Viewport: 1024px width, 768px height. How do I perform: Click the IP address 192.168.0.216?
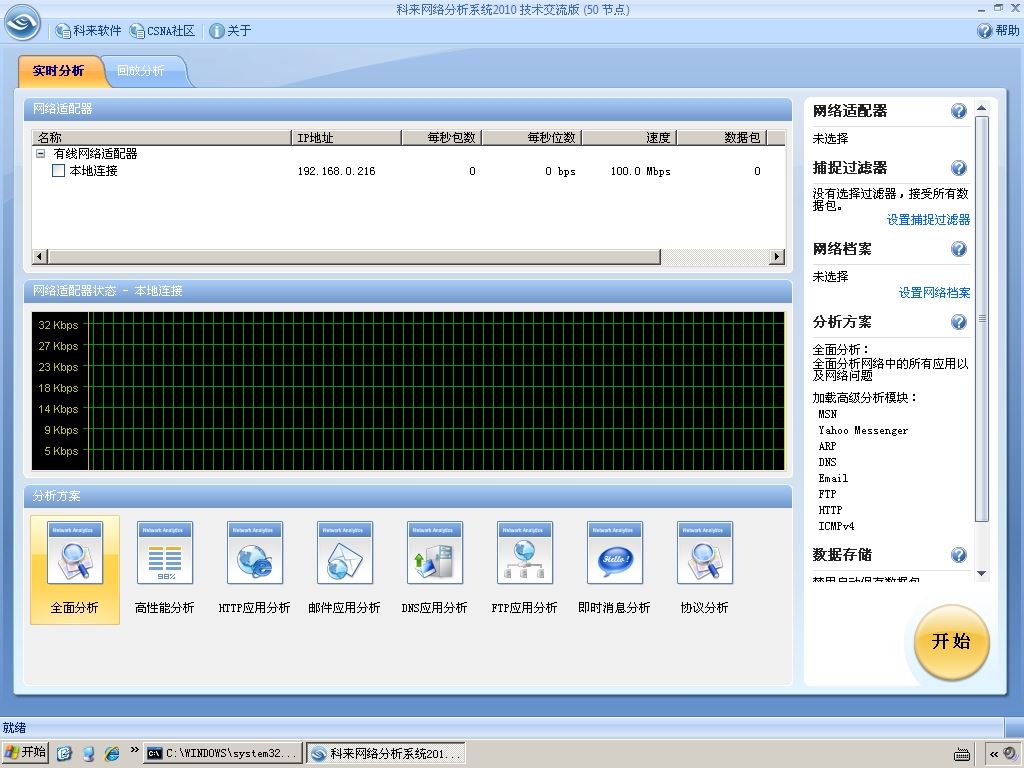(336, 171)
